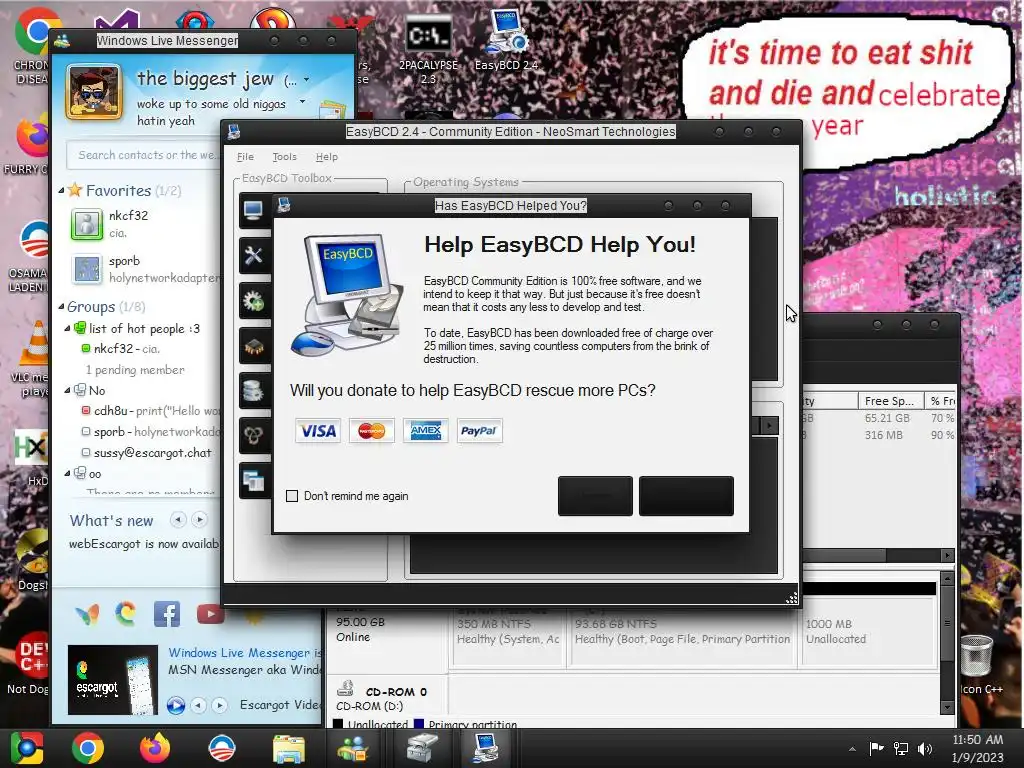The height and width of the screenshot is (768, 1024).
Task: Open the display name status dropdown in Messenger
Action: tap(306, 80)
